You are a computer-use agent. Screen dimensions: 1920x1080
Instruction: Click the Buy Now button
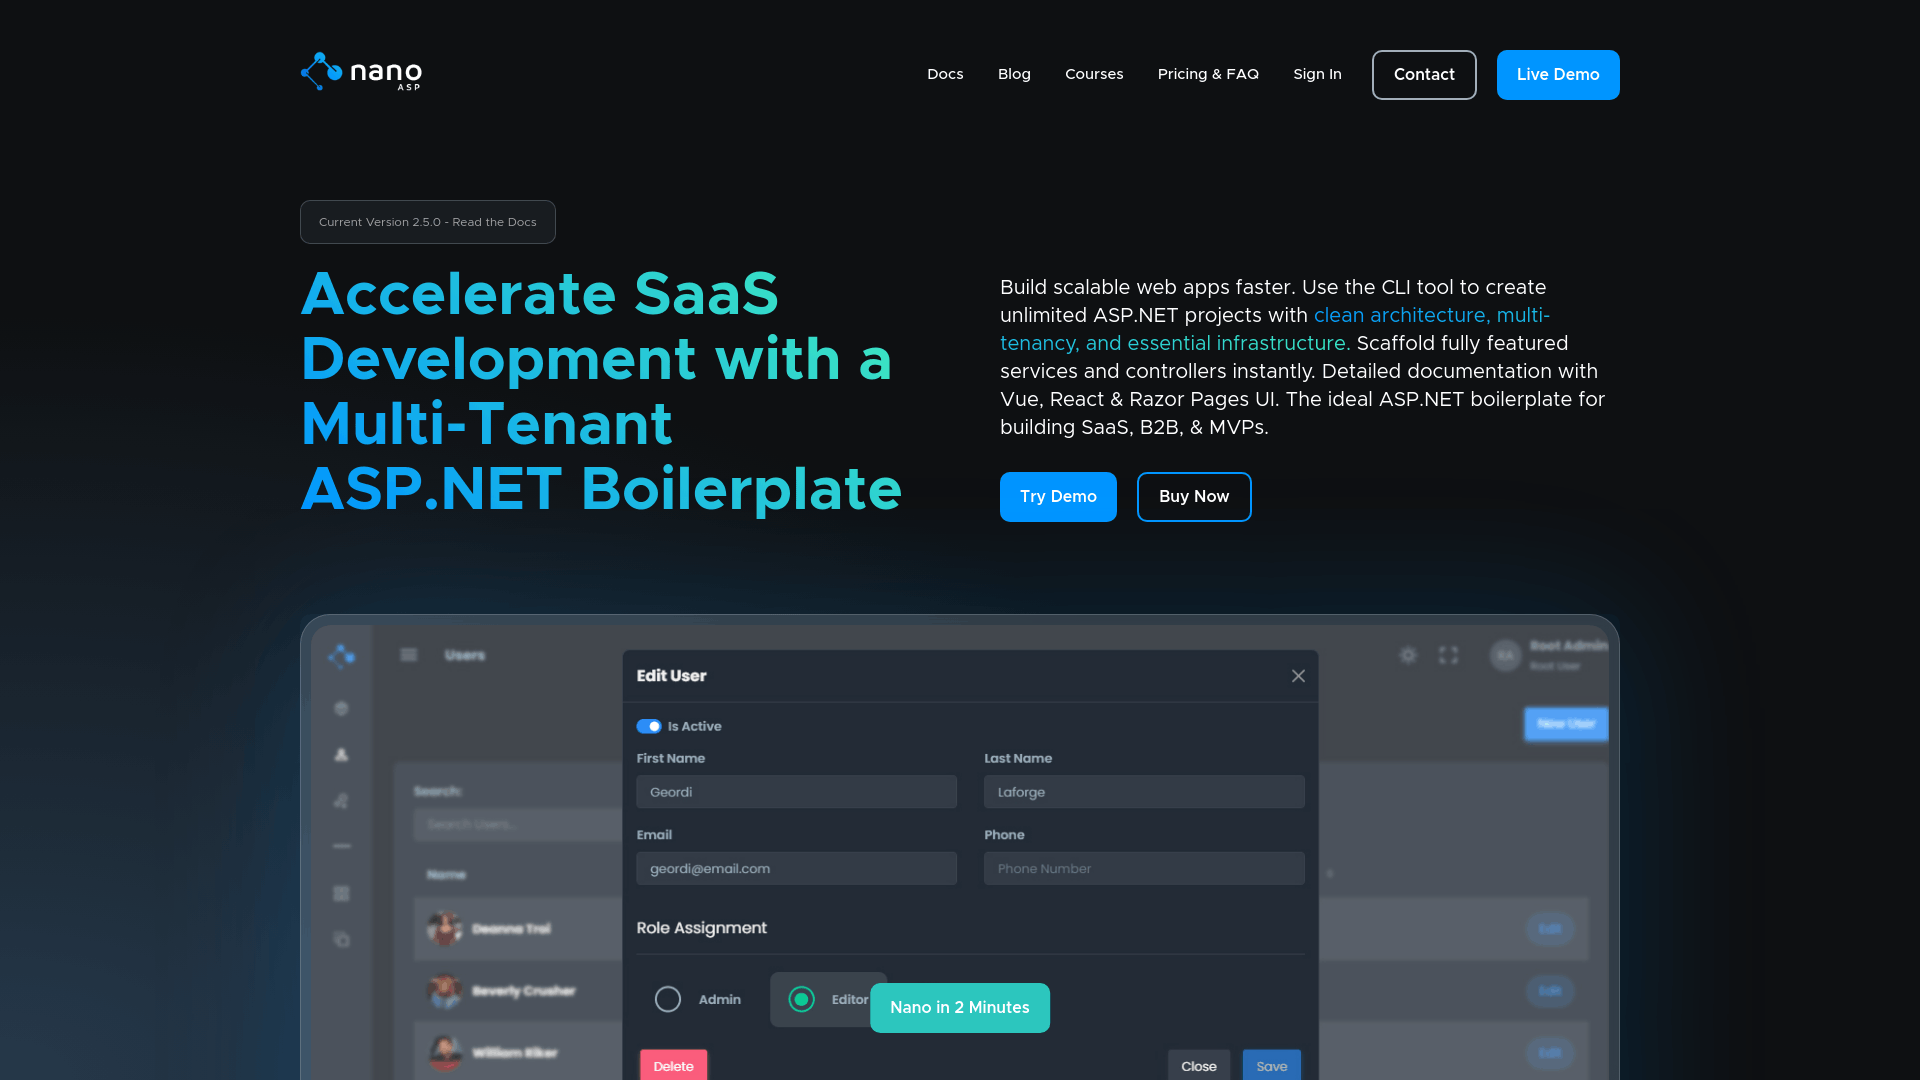(1194, 497)
